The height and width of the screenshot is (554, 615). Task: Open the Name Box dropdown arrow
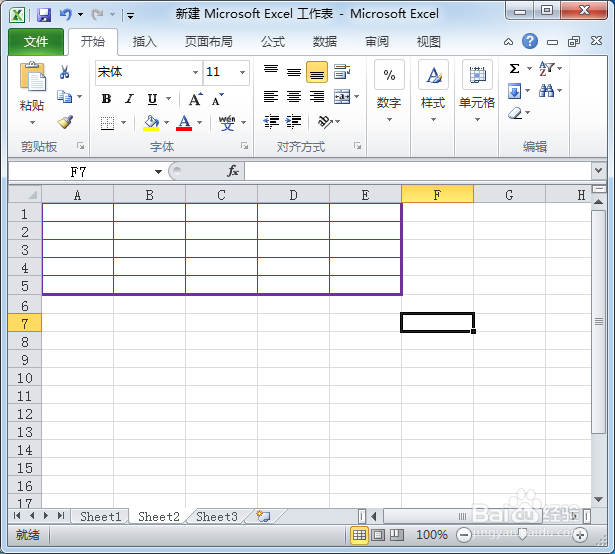point(158,171)
